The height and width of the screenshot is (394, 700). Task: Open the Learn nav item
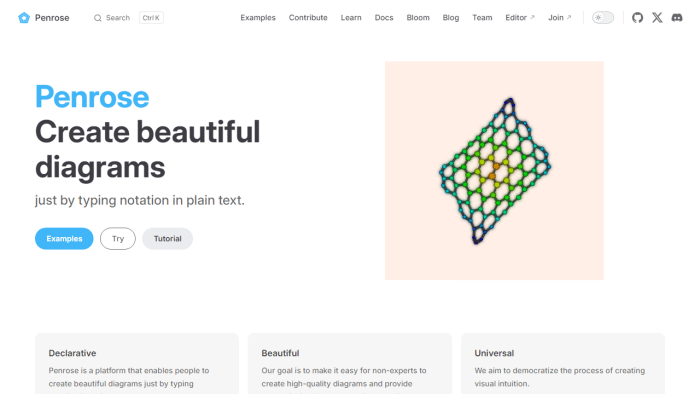[351, 17]
